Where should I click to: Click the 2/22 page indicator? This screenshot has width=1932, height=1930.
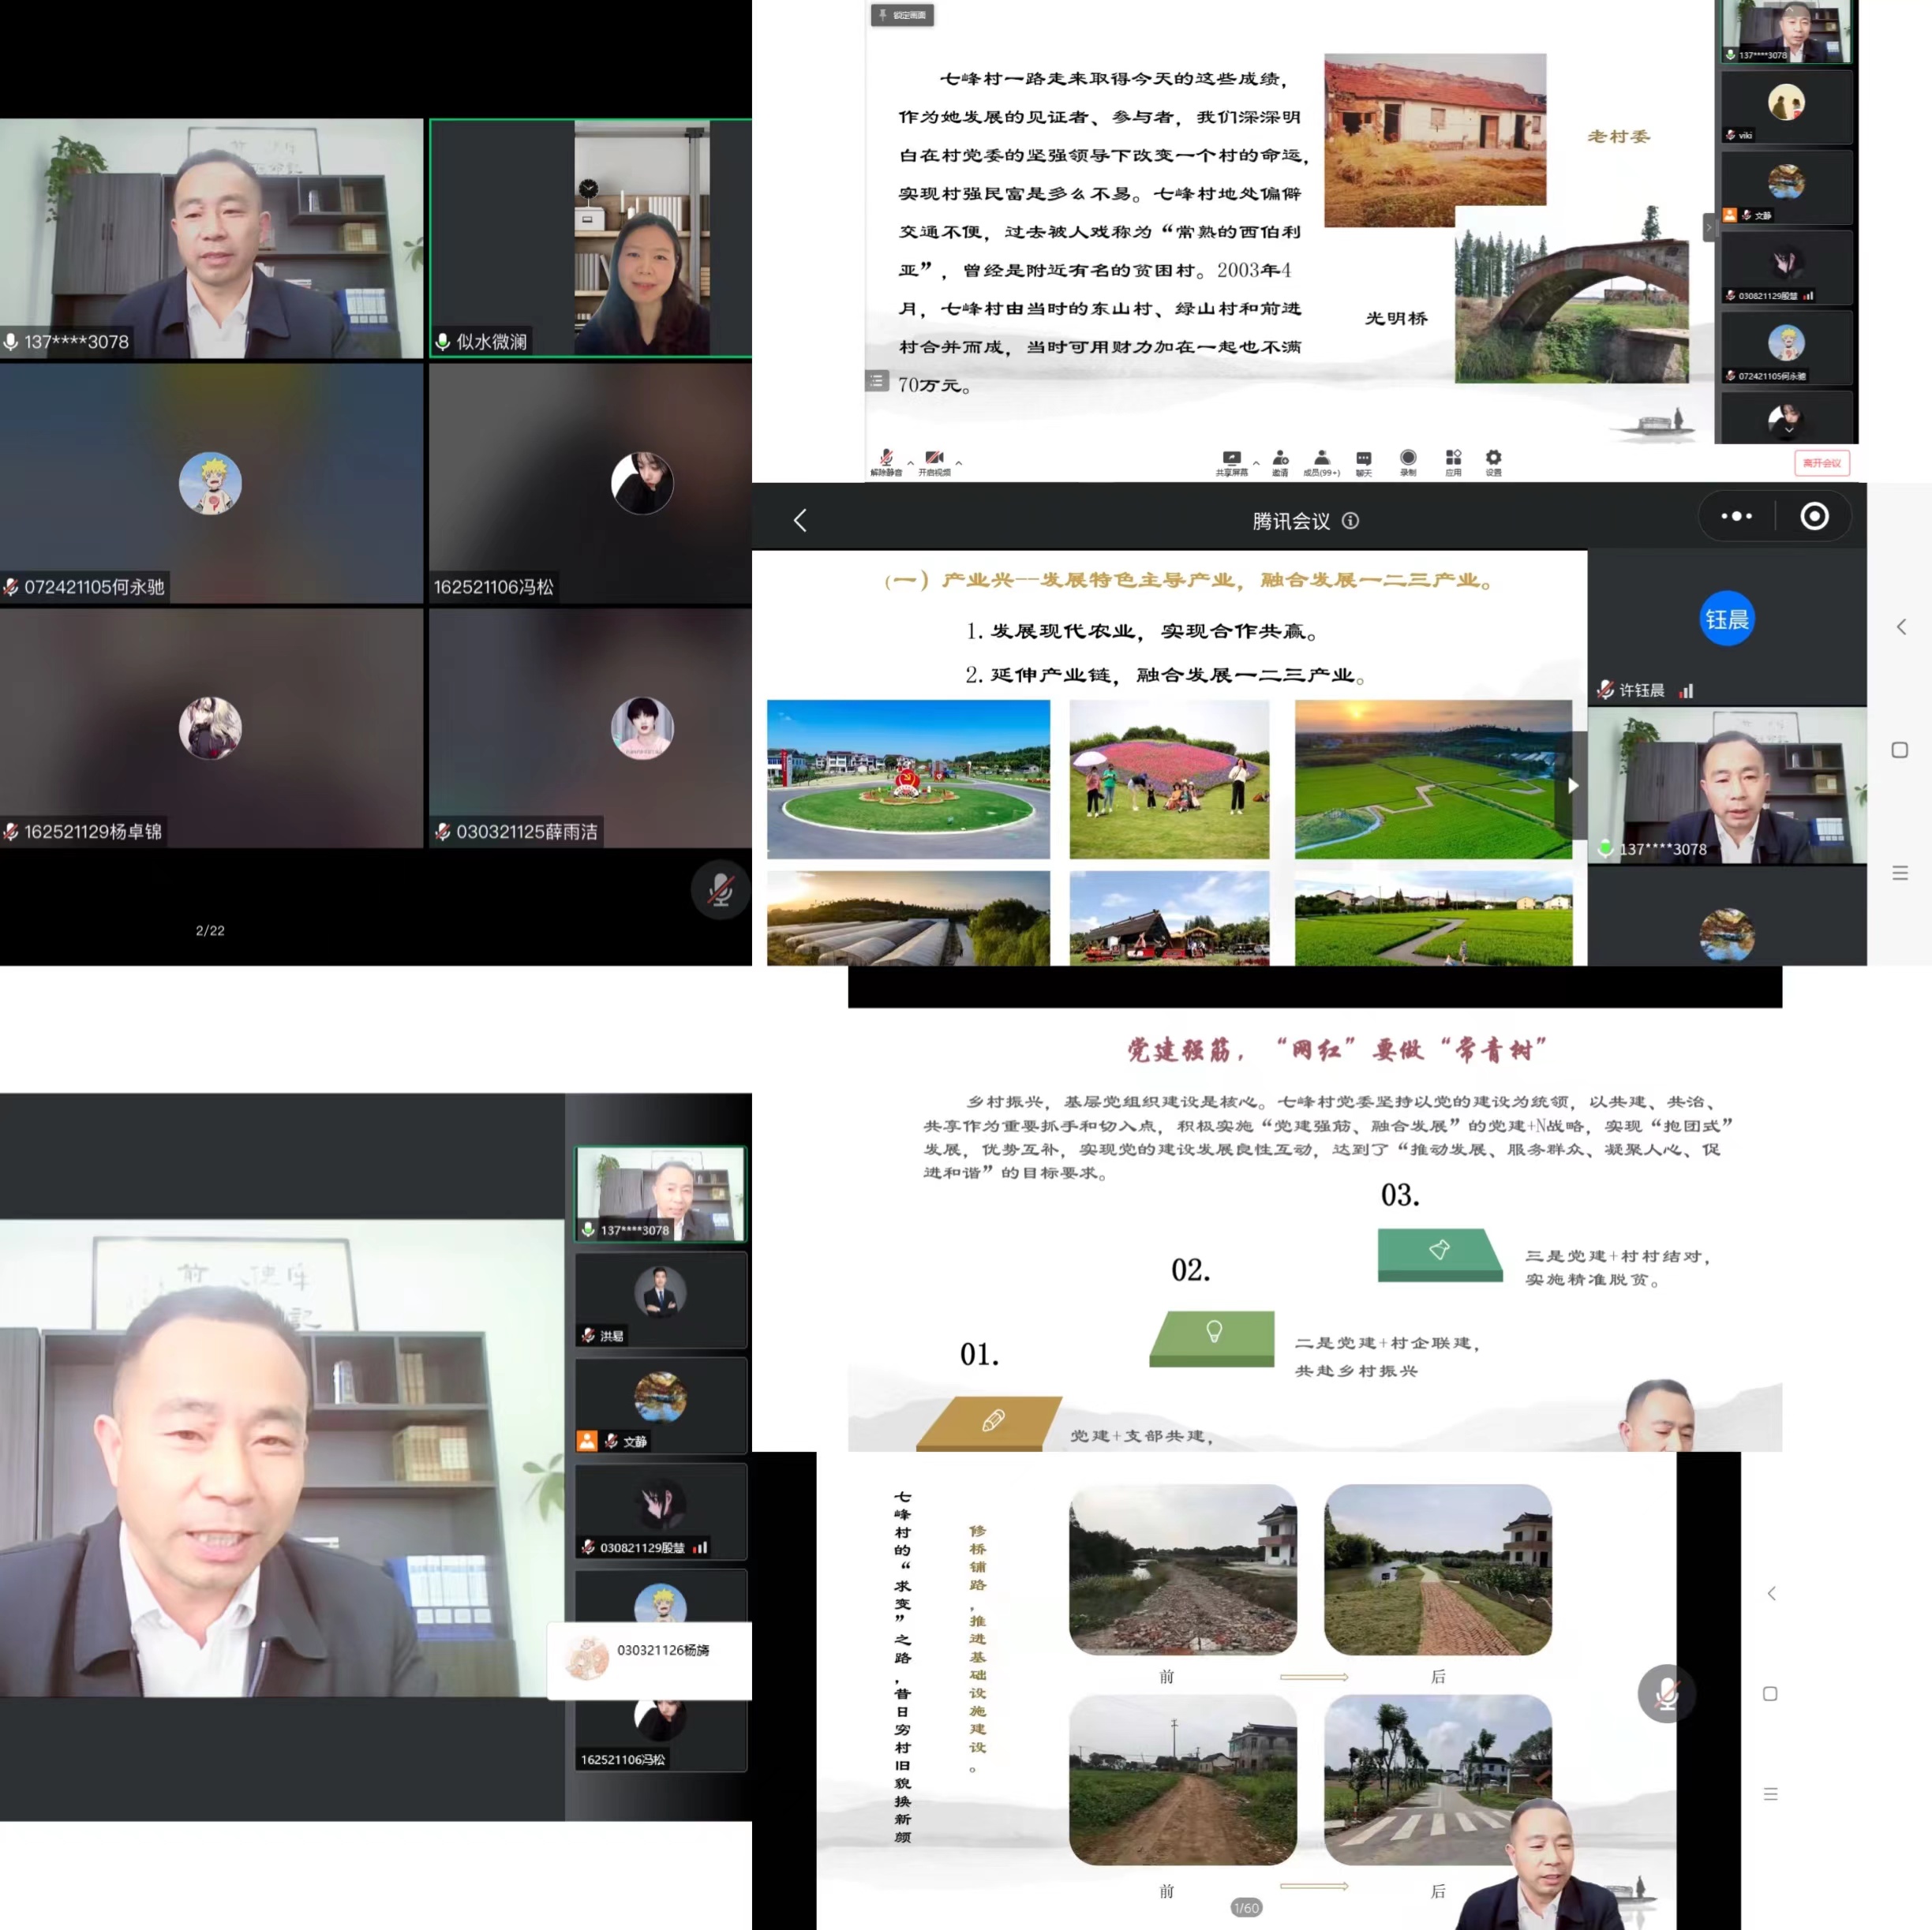(210, 930)
